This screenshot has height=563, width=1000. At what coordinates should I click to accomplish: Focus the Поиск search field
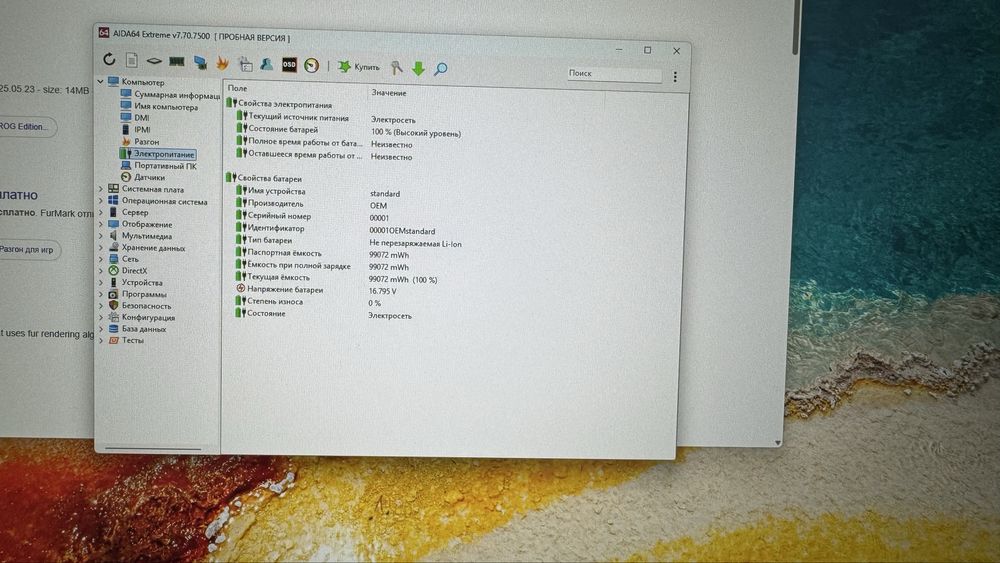614,74
